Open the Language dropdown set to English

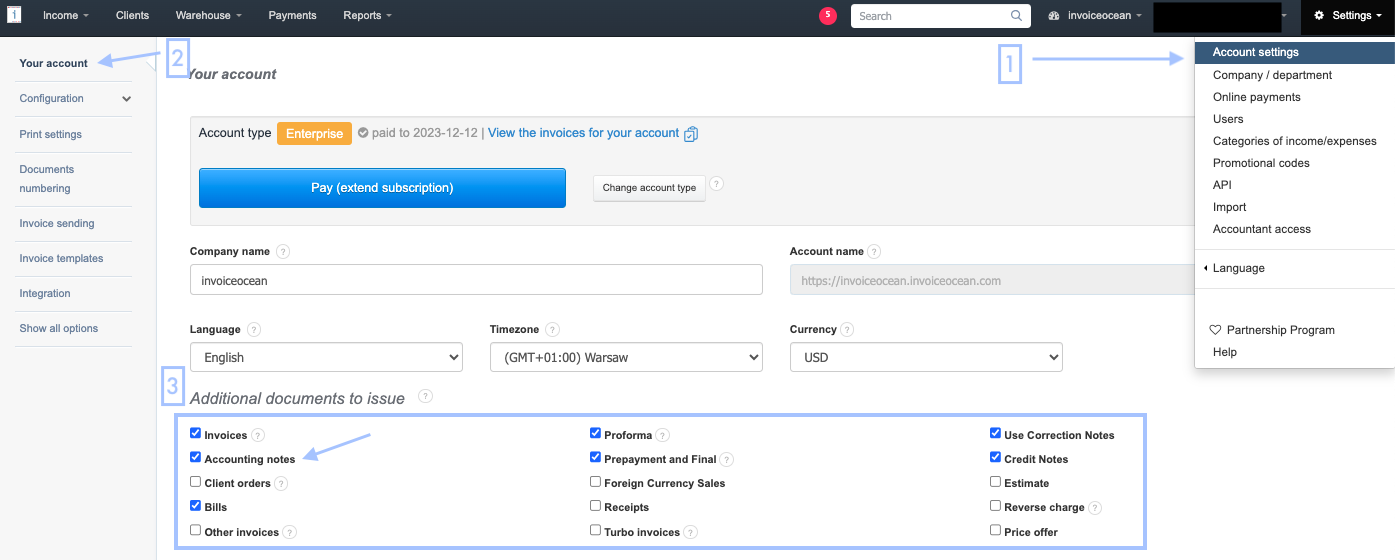point(326,357)
